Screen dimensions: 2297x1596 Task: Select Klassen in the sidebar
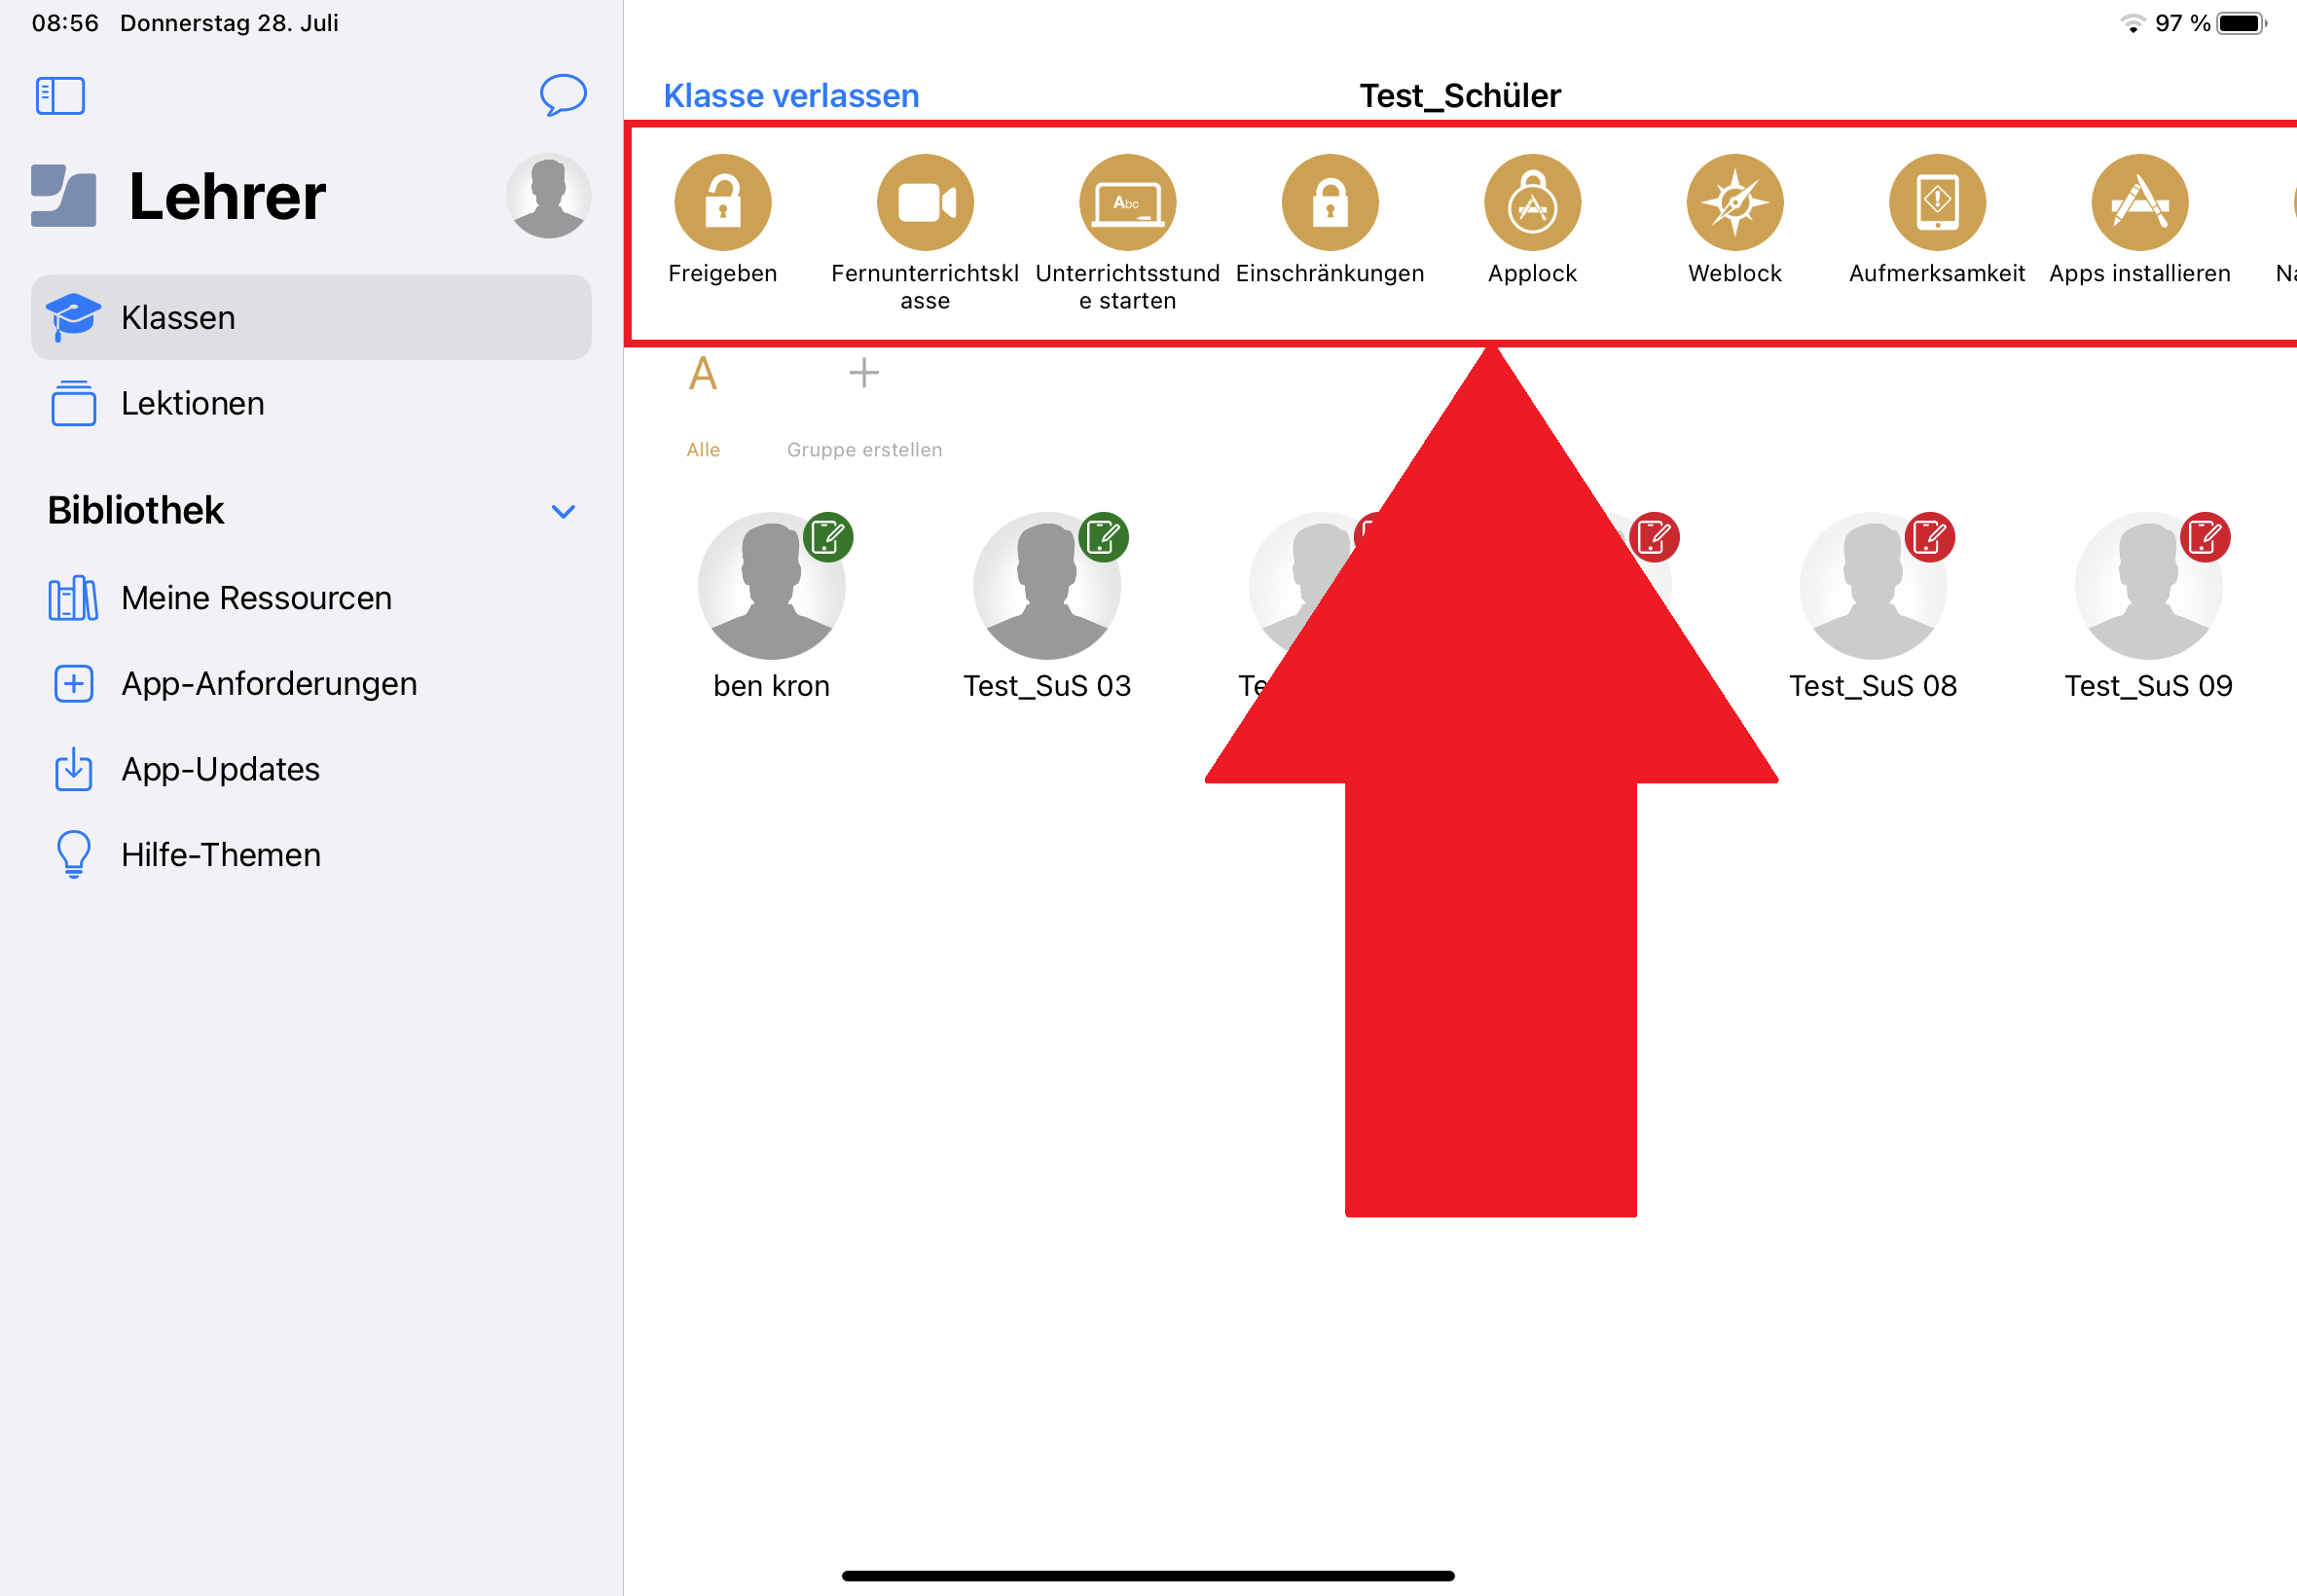(311, 317)
